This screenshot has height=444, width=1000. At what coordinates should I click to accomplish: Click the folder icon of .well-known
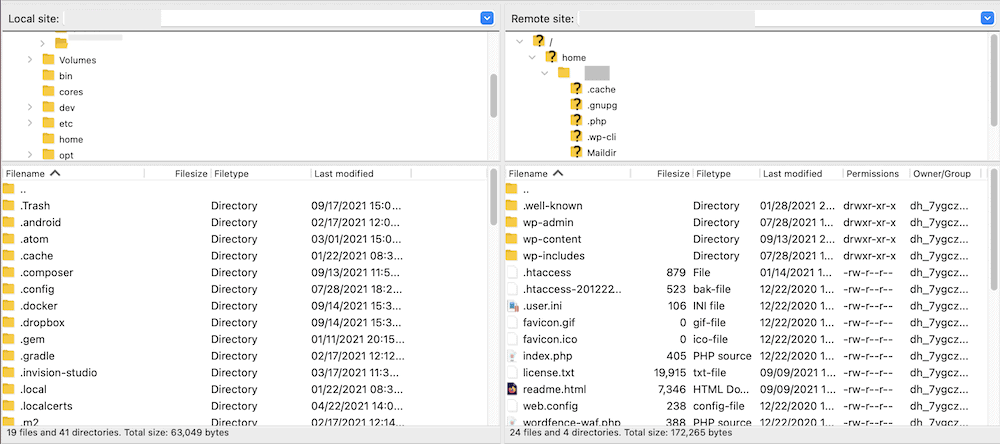coord(511,205)
